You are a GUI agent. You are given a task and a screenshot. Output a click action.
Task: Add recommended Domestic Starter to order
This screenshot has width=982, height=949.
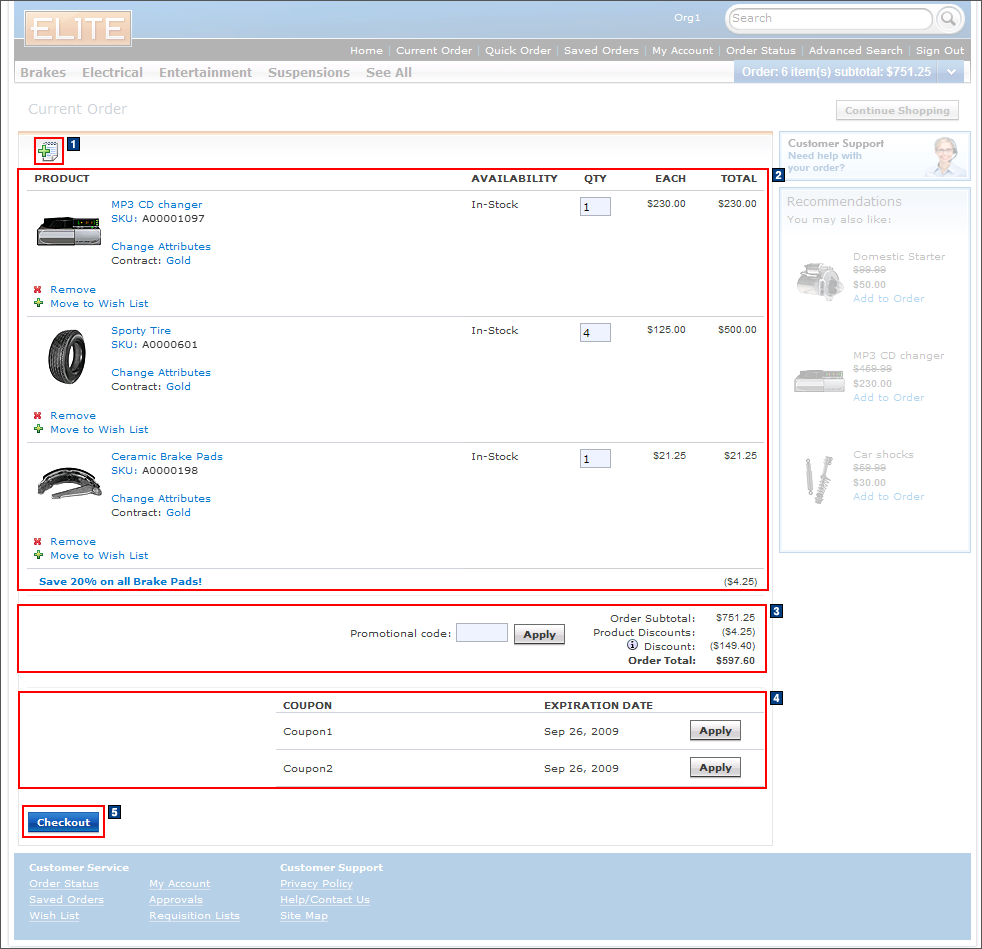pos(888,299)
